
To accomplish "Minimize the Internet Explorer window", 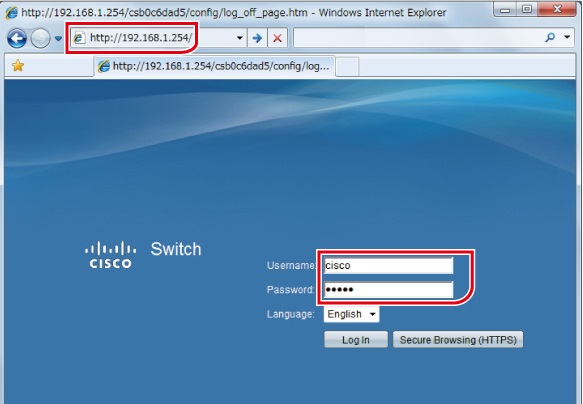I will click(505, 10).
